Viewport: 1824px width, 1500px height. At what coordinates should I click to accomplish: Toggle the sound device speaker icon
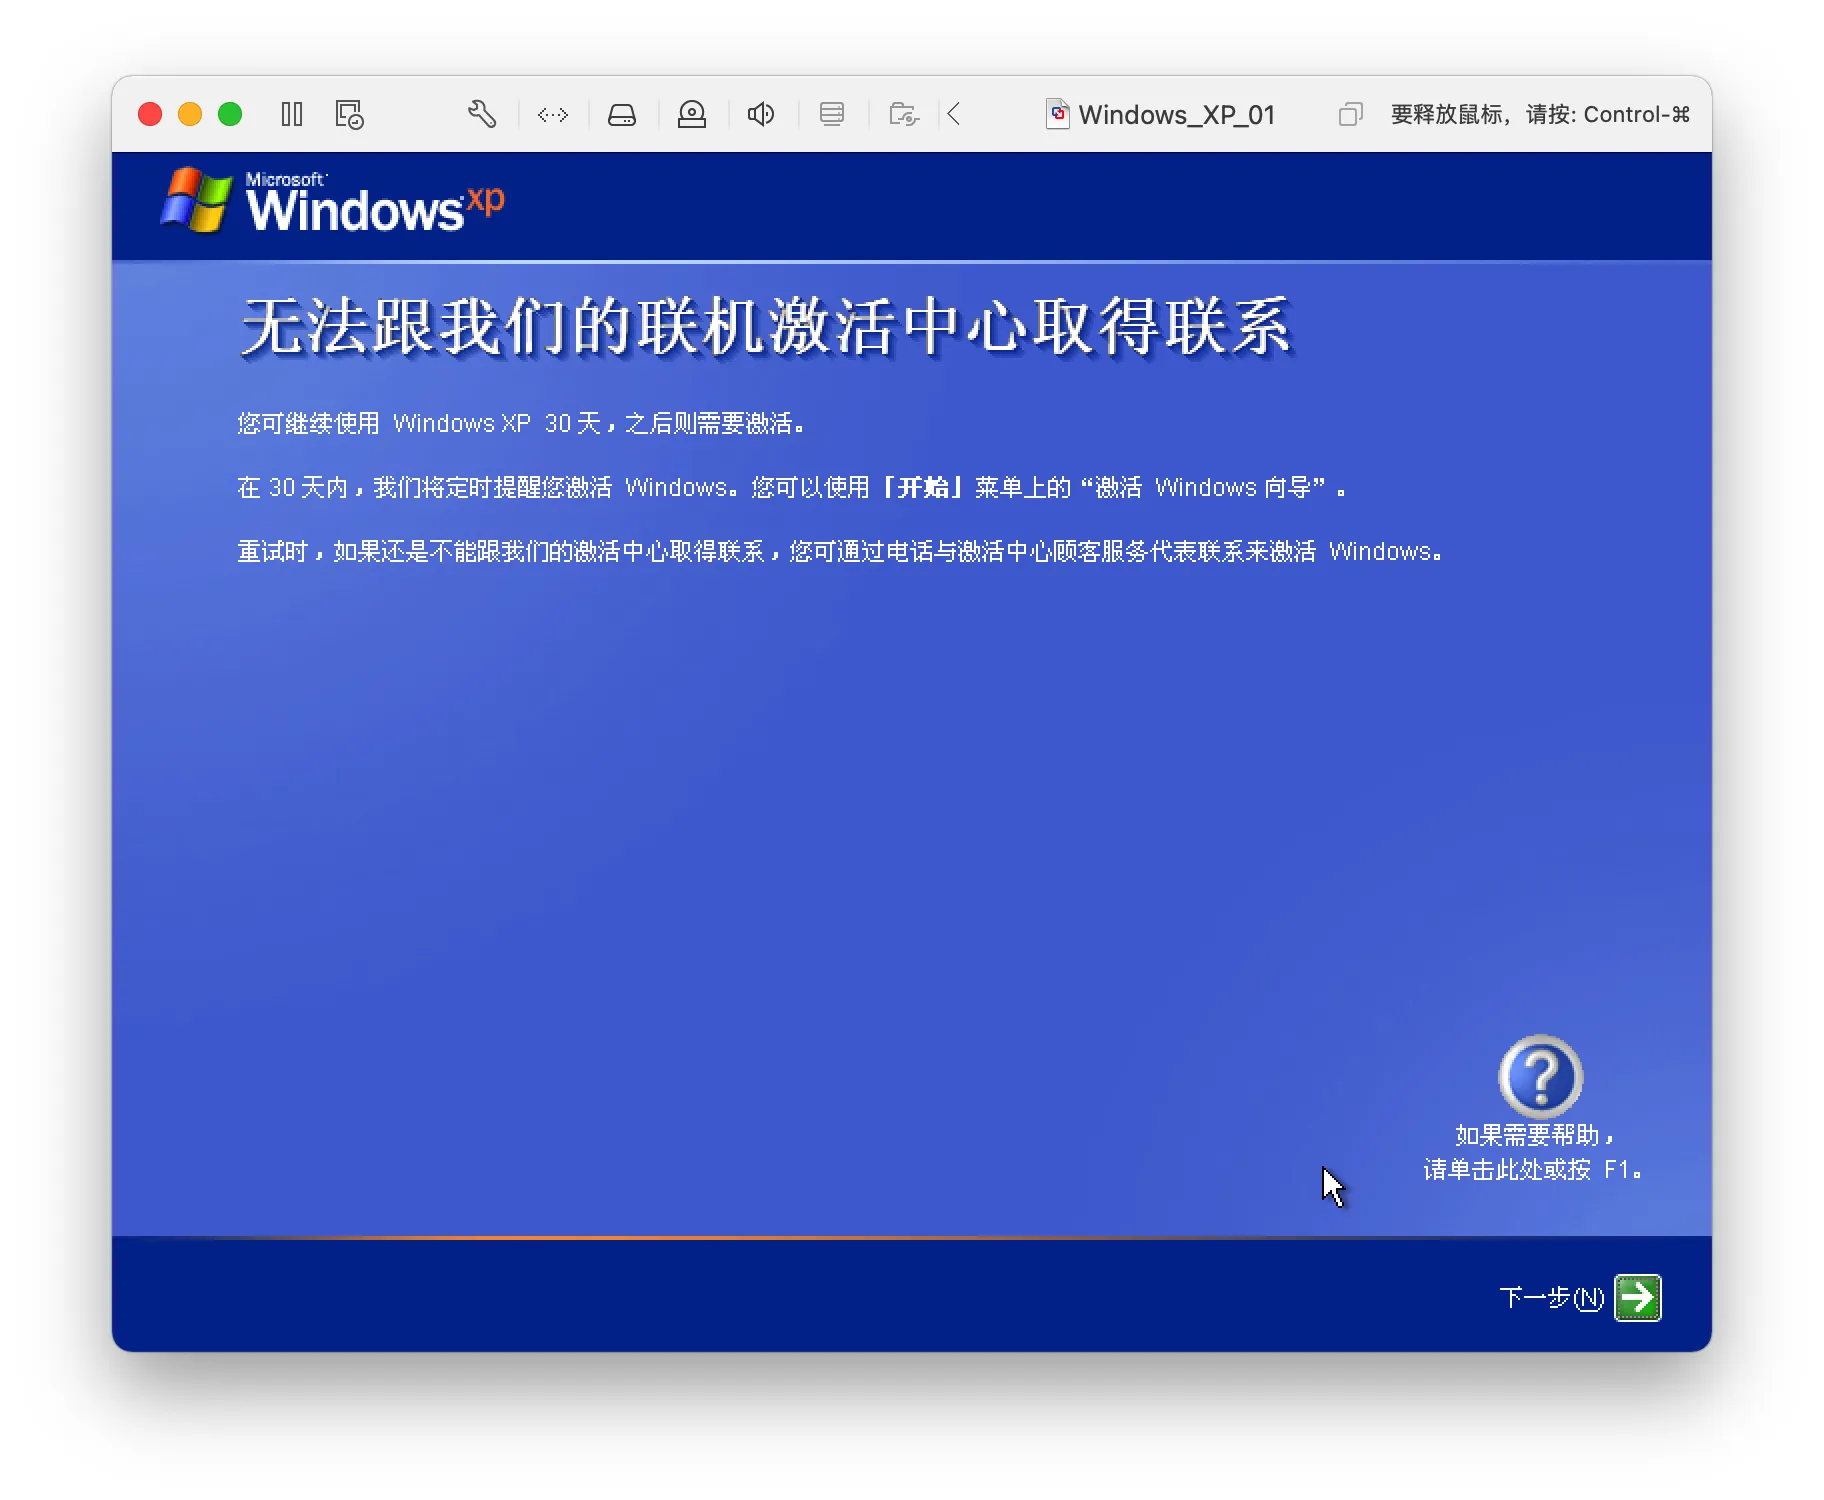761,115
